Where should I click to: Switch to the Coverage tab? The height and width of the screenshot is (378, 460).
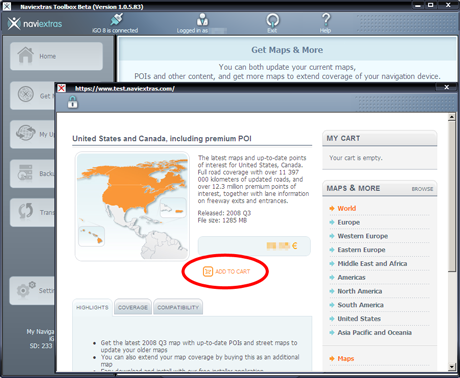133,307
